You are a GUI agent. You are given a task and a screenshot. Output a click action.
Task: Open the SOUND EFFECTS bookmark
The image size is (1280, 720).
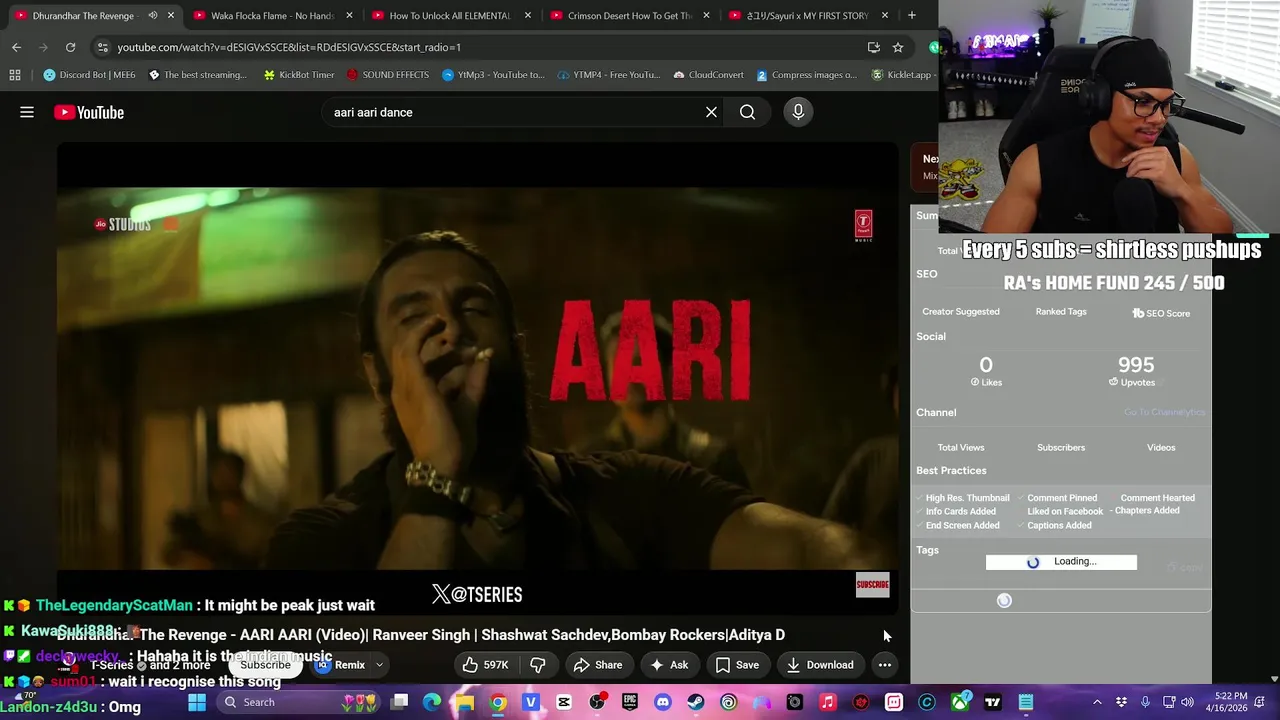pyautogui.click(x=388, y=75)
